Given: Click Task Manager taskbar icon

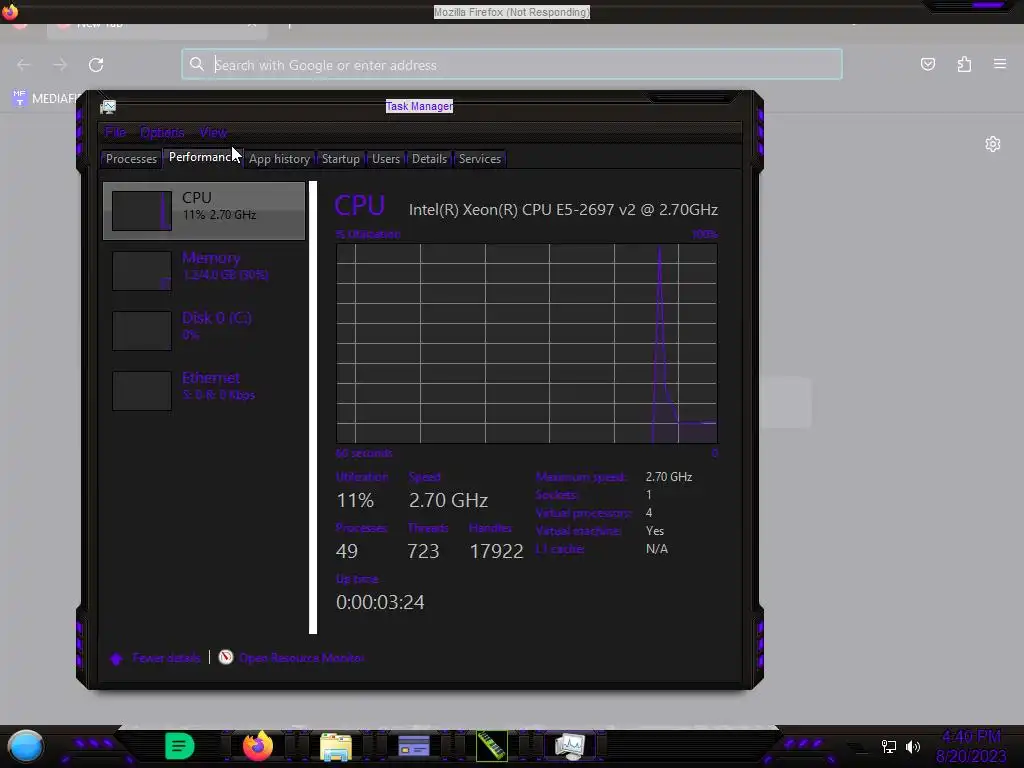Looking at the screenshot, I should pyautogui.click(x=569, y=746).
